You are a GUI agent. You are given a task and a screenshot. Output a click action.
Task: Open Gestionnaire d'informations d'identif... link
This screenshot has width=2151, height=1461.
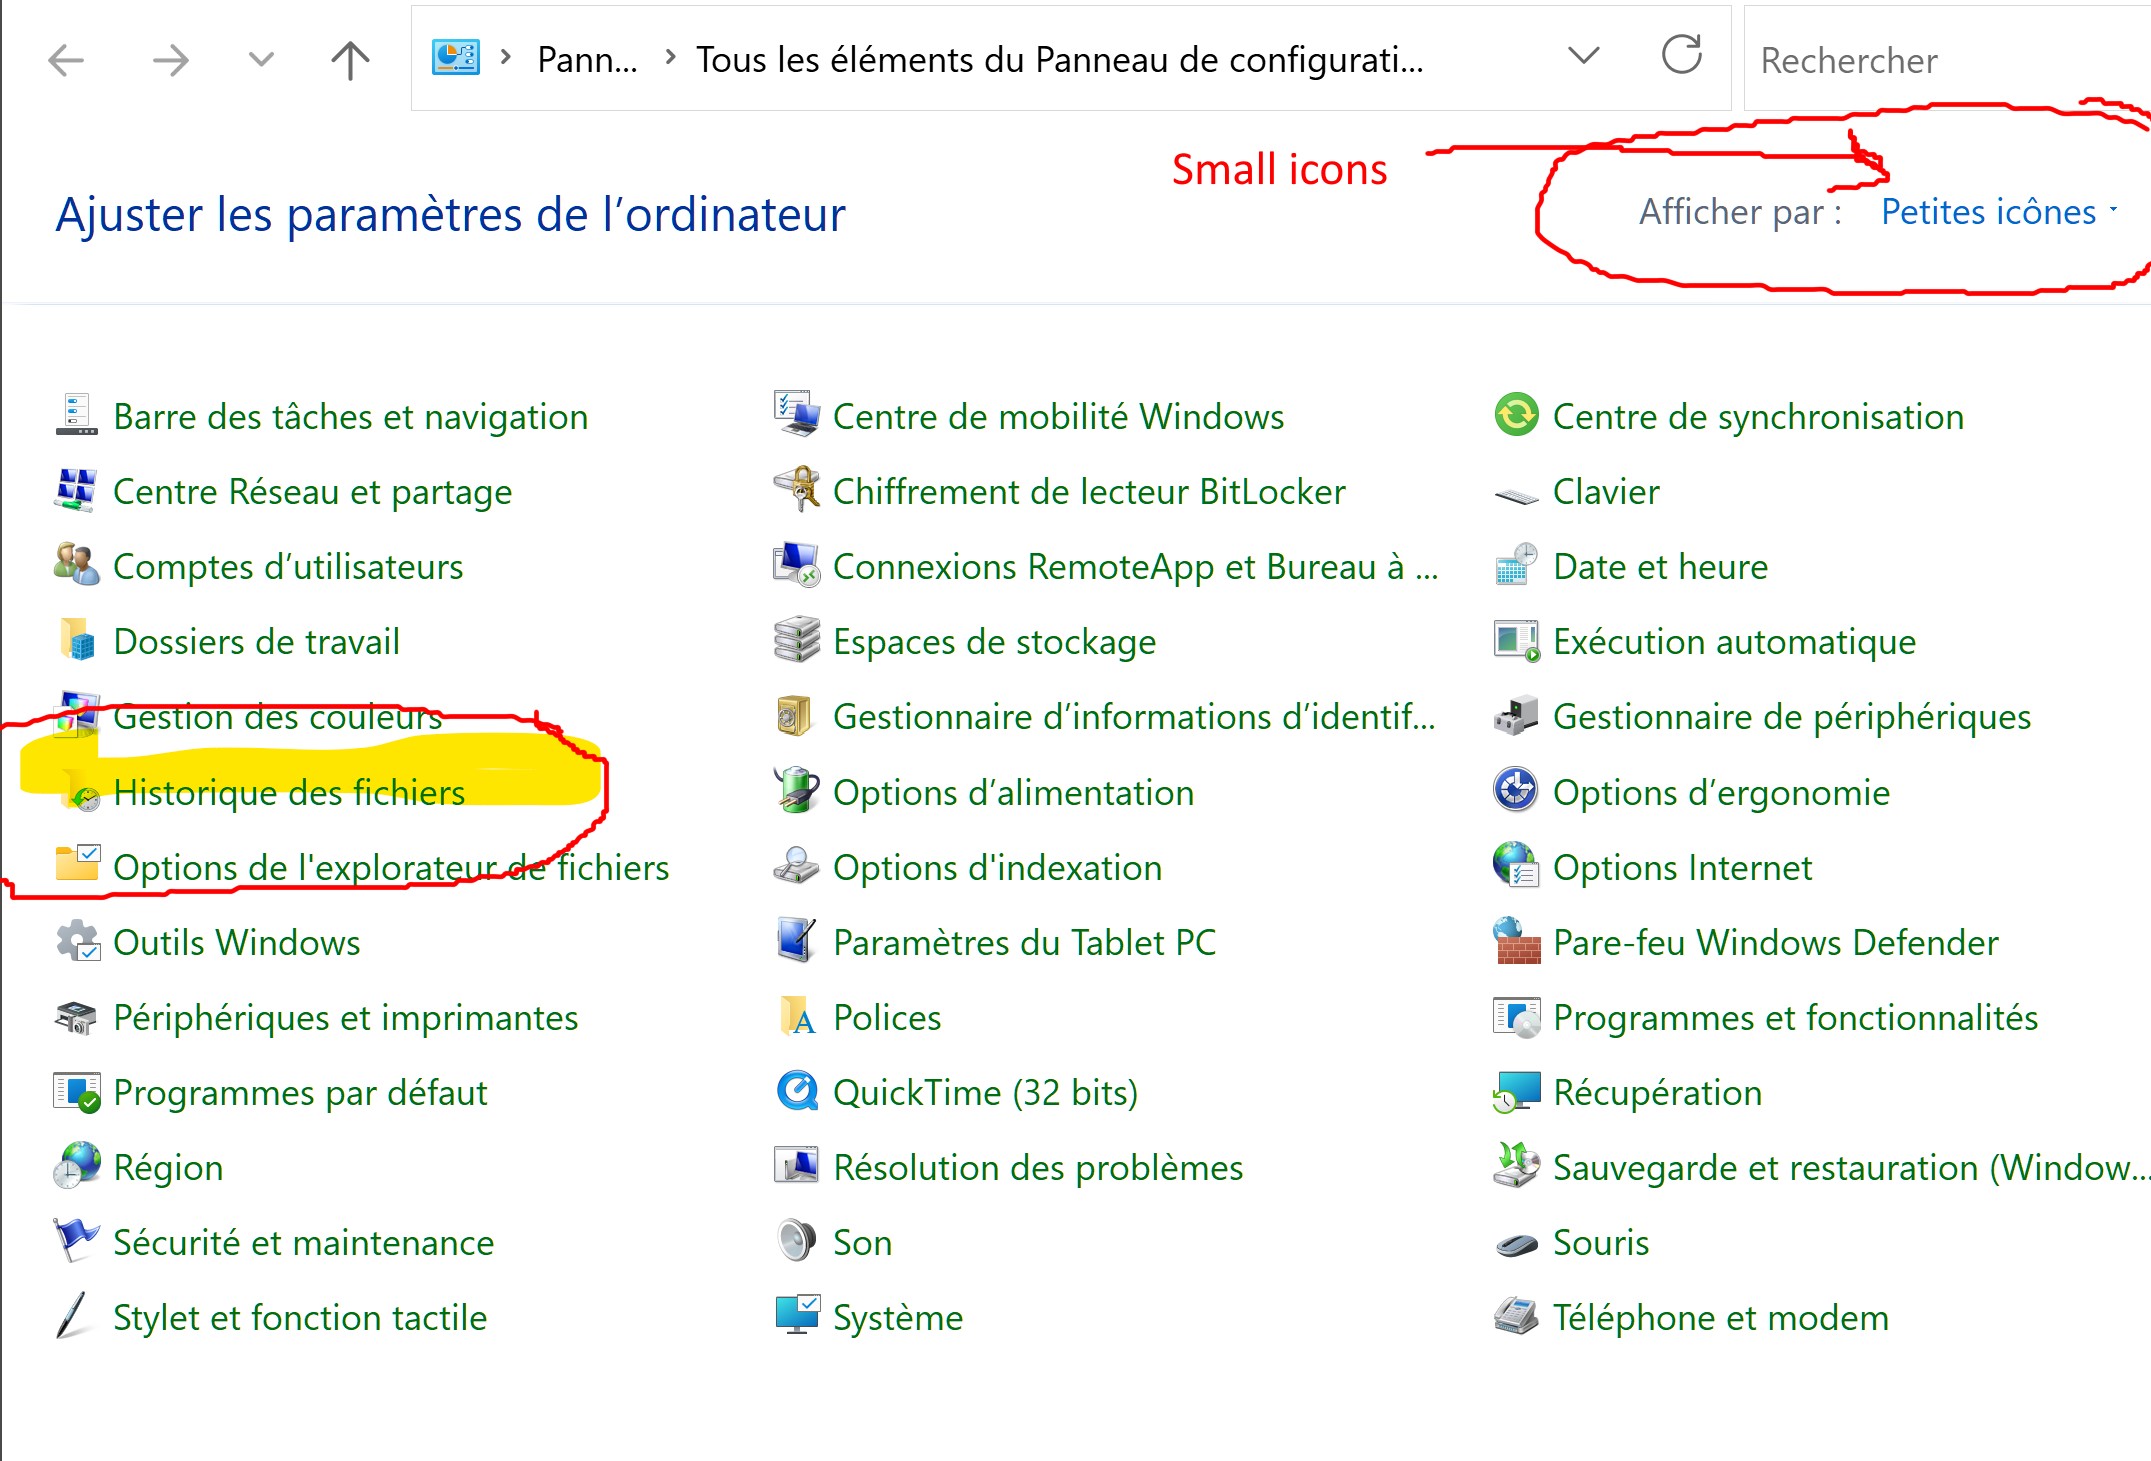coord(1134,716)
